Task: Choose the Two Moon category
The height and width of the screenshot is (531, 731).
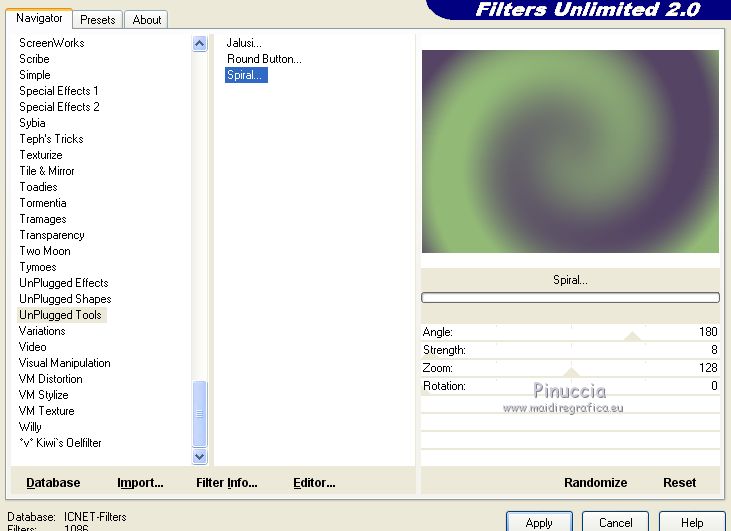Action: tap(45, 251)
